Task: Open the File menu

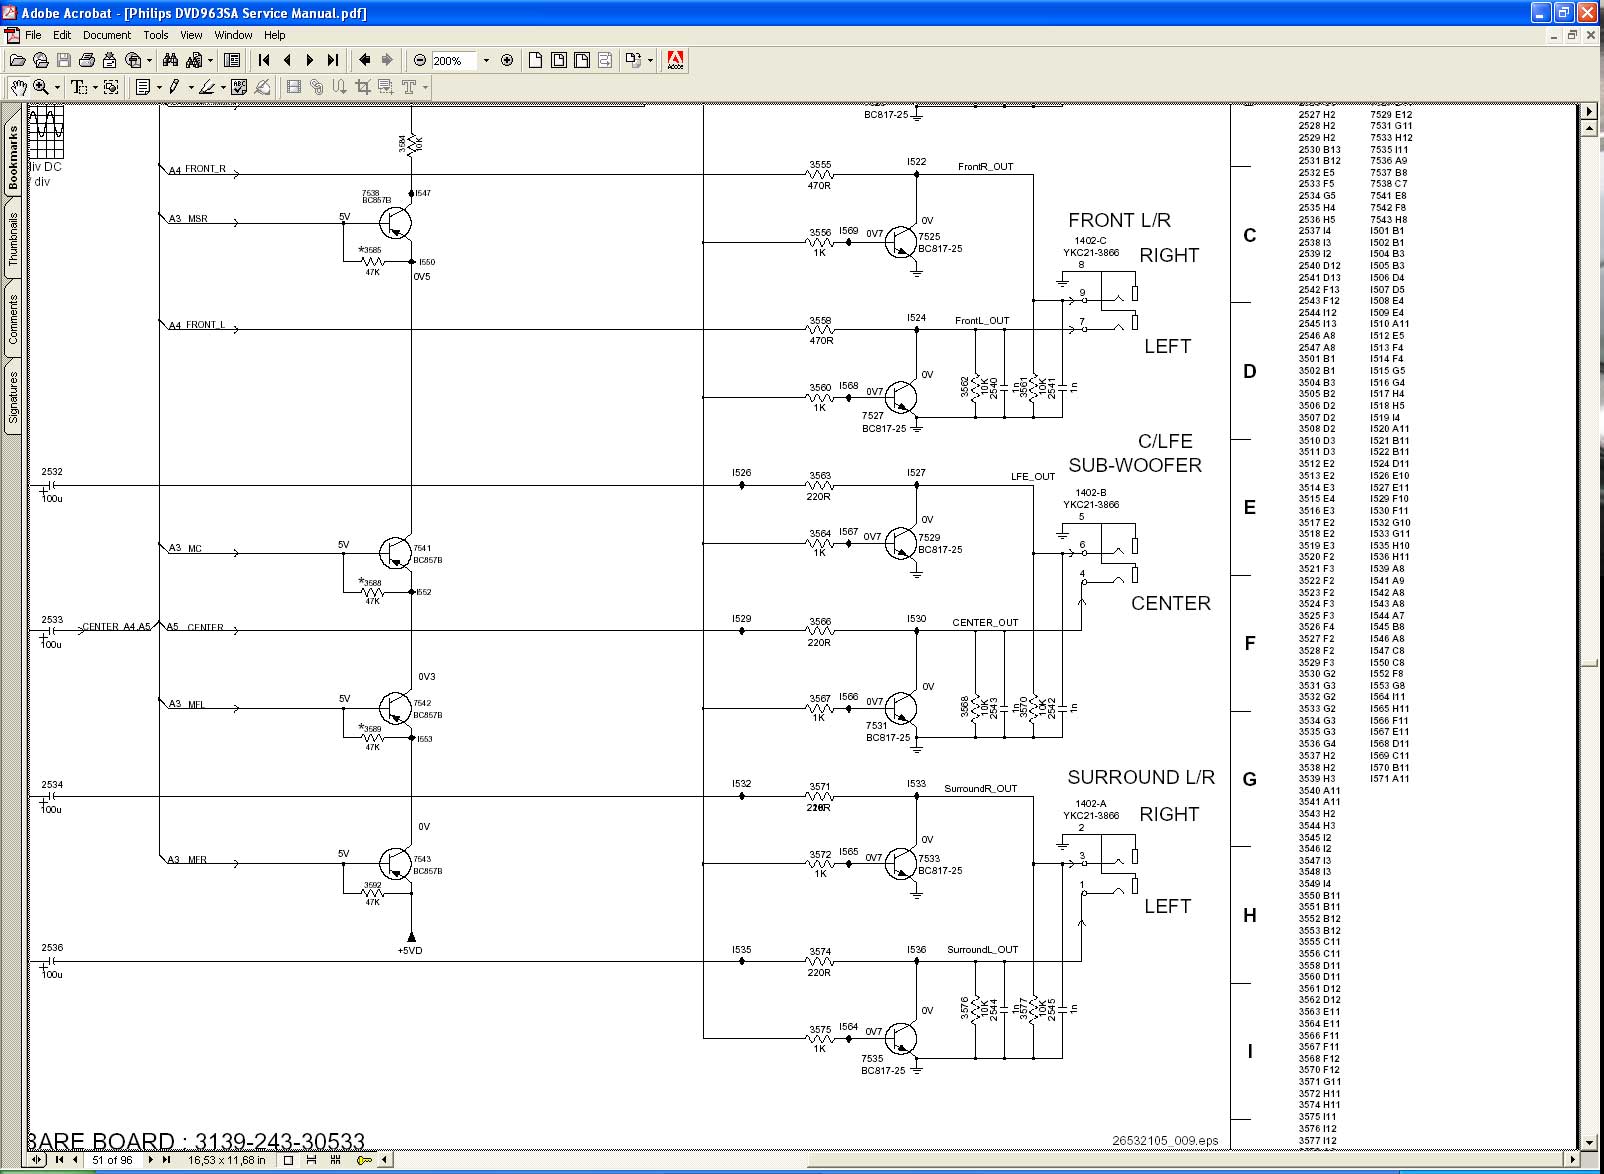Action: pyautogui.click(x=33, y=35)
